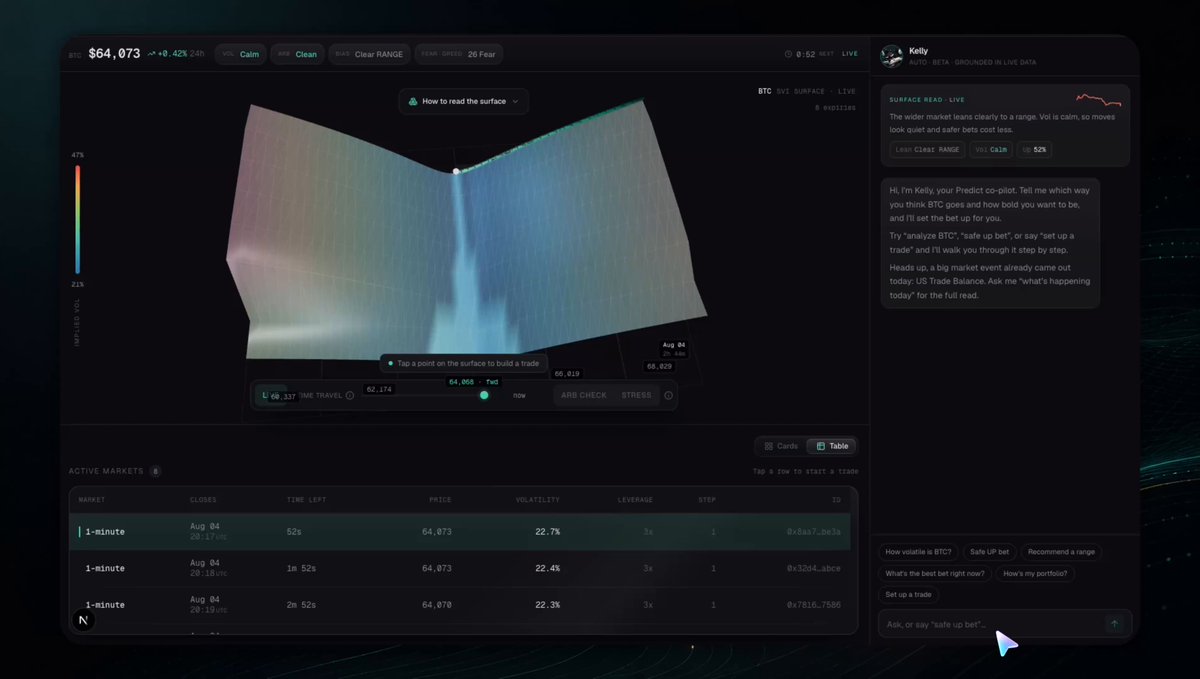Click the Safe UP bet suggestion
Viewport: 1200px width, 679px height.
990,552
